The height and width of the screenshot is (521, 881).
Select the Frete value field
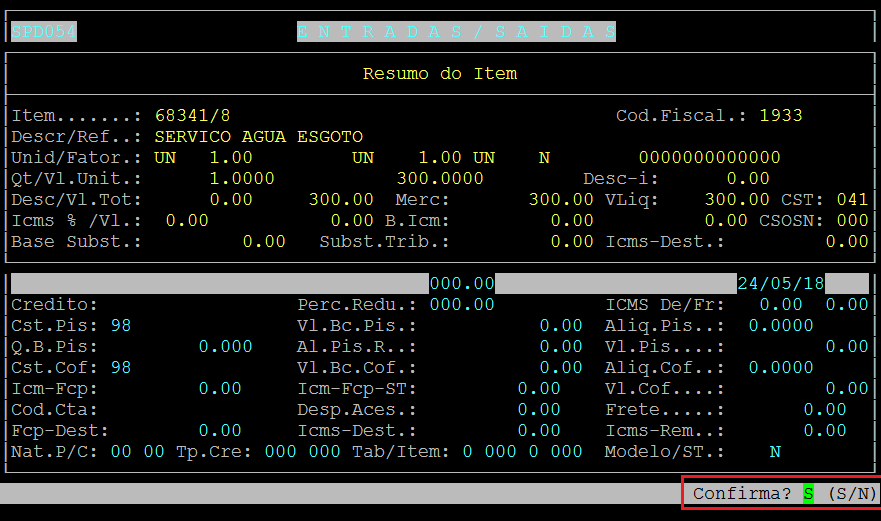pyautogui.click(x=825, y=409)
